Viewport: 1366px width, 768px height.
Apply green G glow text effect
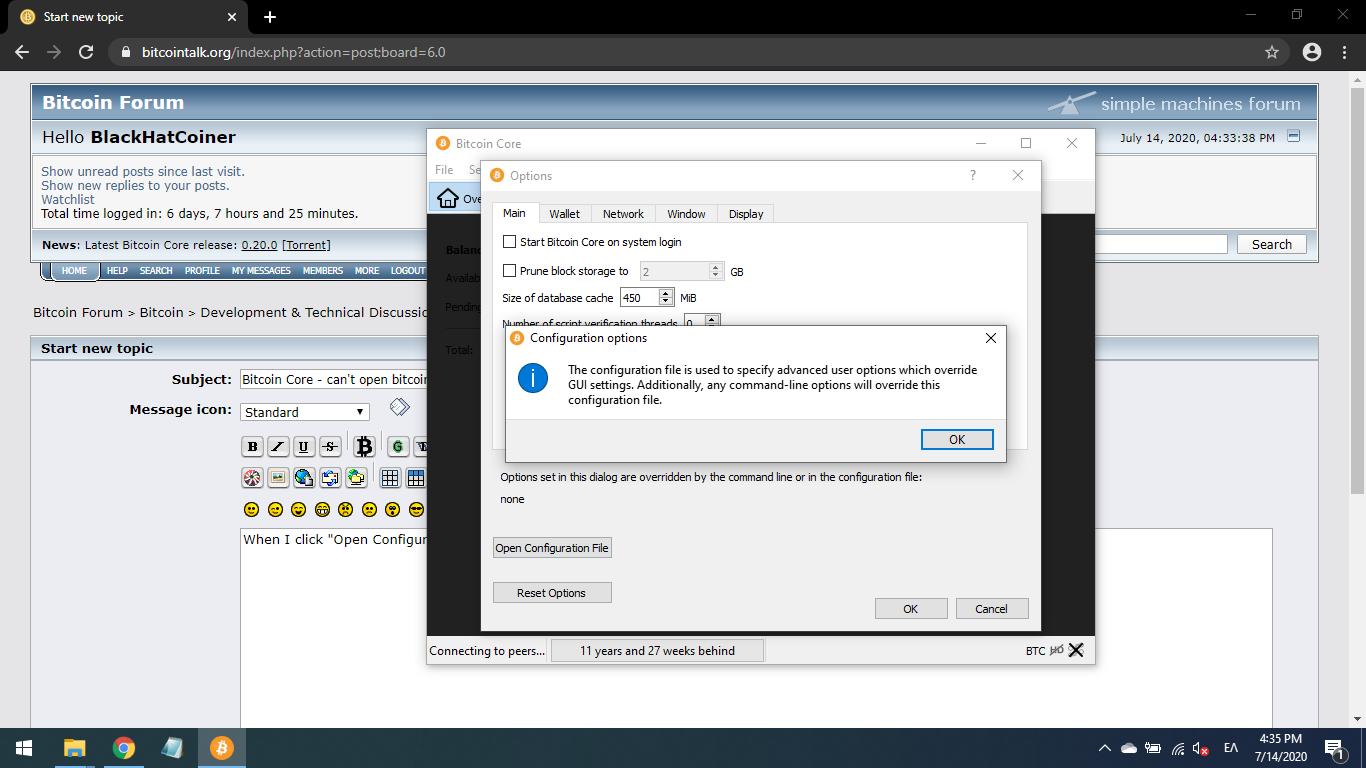(x=398, y=447)
